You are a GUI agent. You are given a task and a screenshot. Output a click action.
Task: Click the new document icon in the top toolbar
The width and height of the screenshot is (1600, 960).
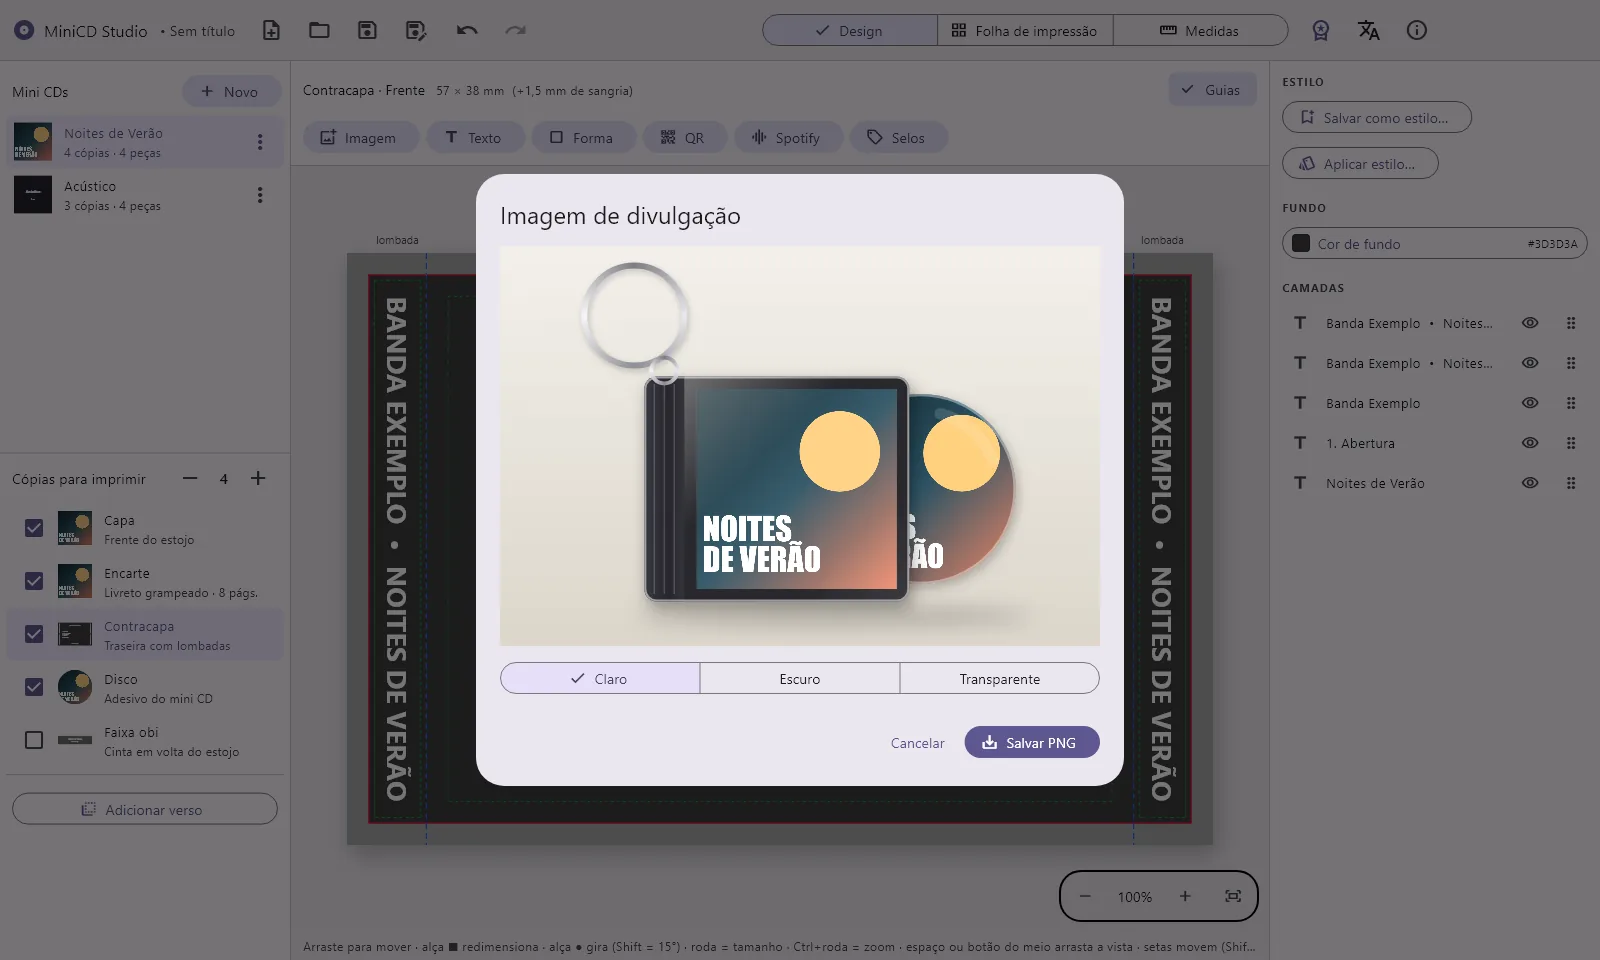click(x=271, y=30)
